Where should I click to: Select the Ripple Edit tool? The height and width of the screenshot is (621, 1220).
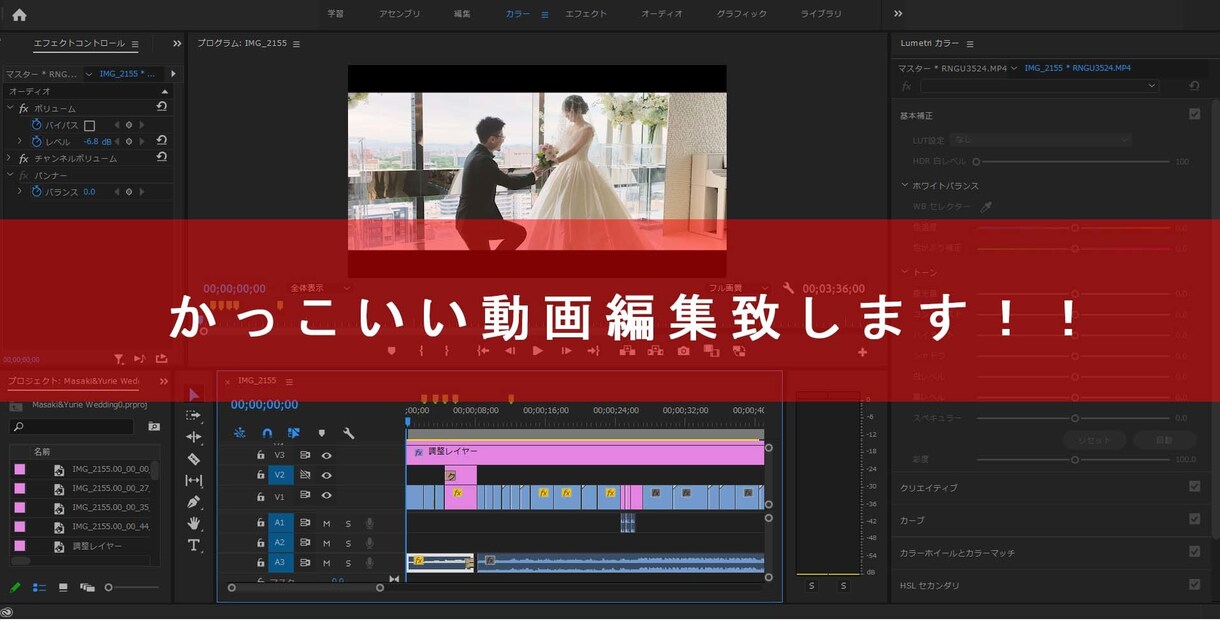[x=194, y=437]
